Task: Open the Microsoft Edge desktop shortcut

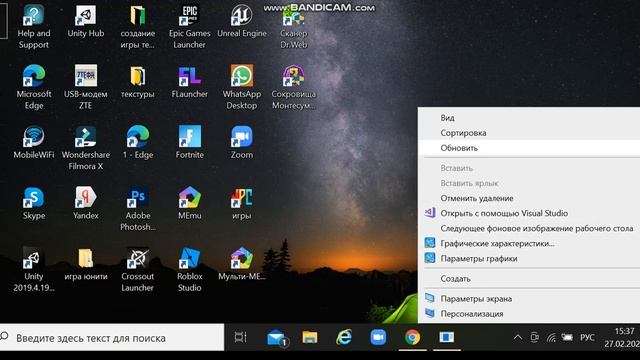Action: point(33,87)
